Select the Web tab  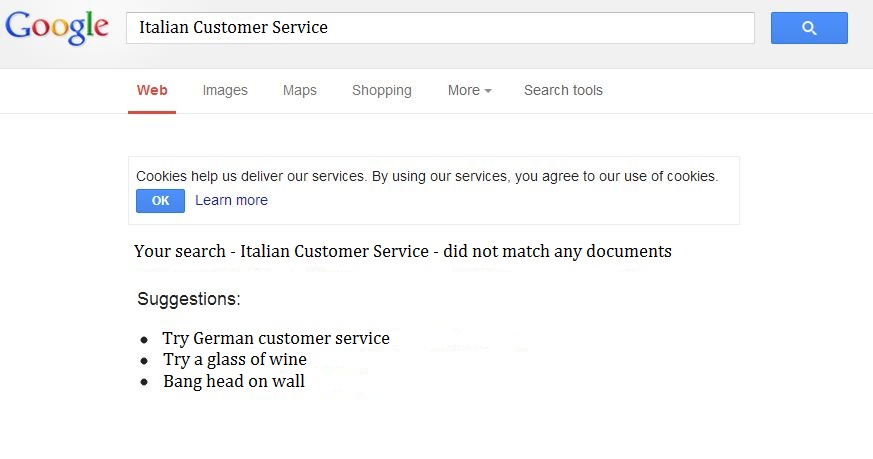point(152,90)
